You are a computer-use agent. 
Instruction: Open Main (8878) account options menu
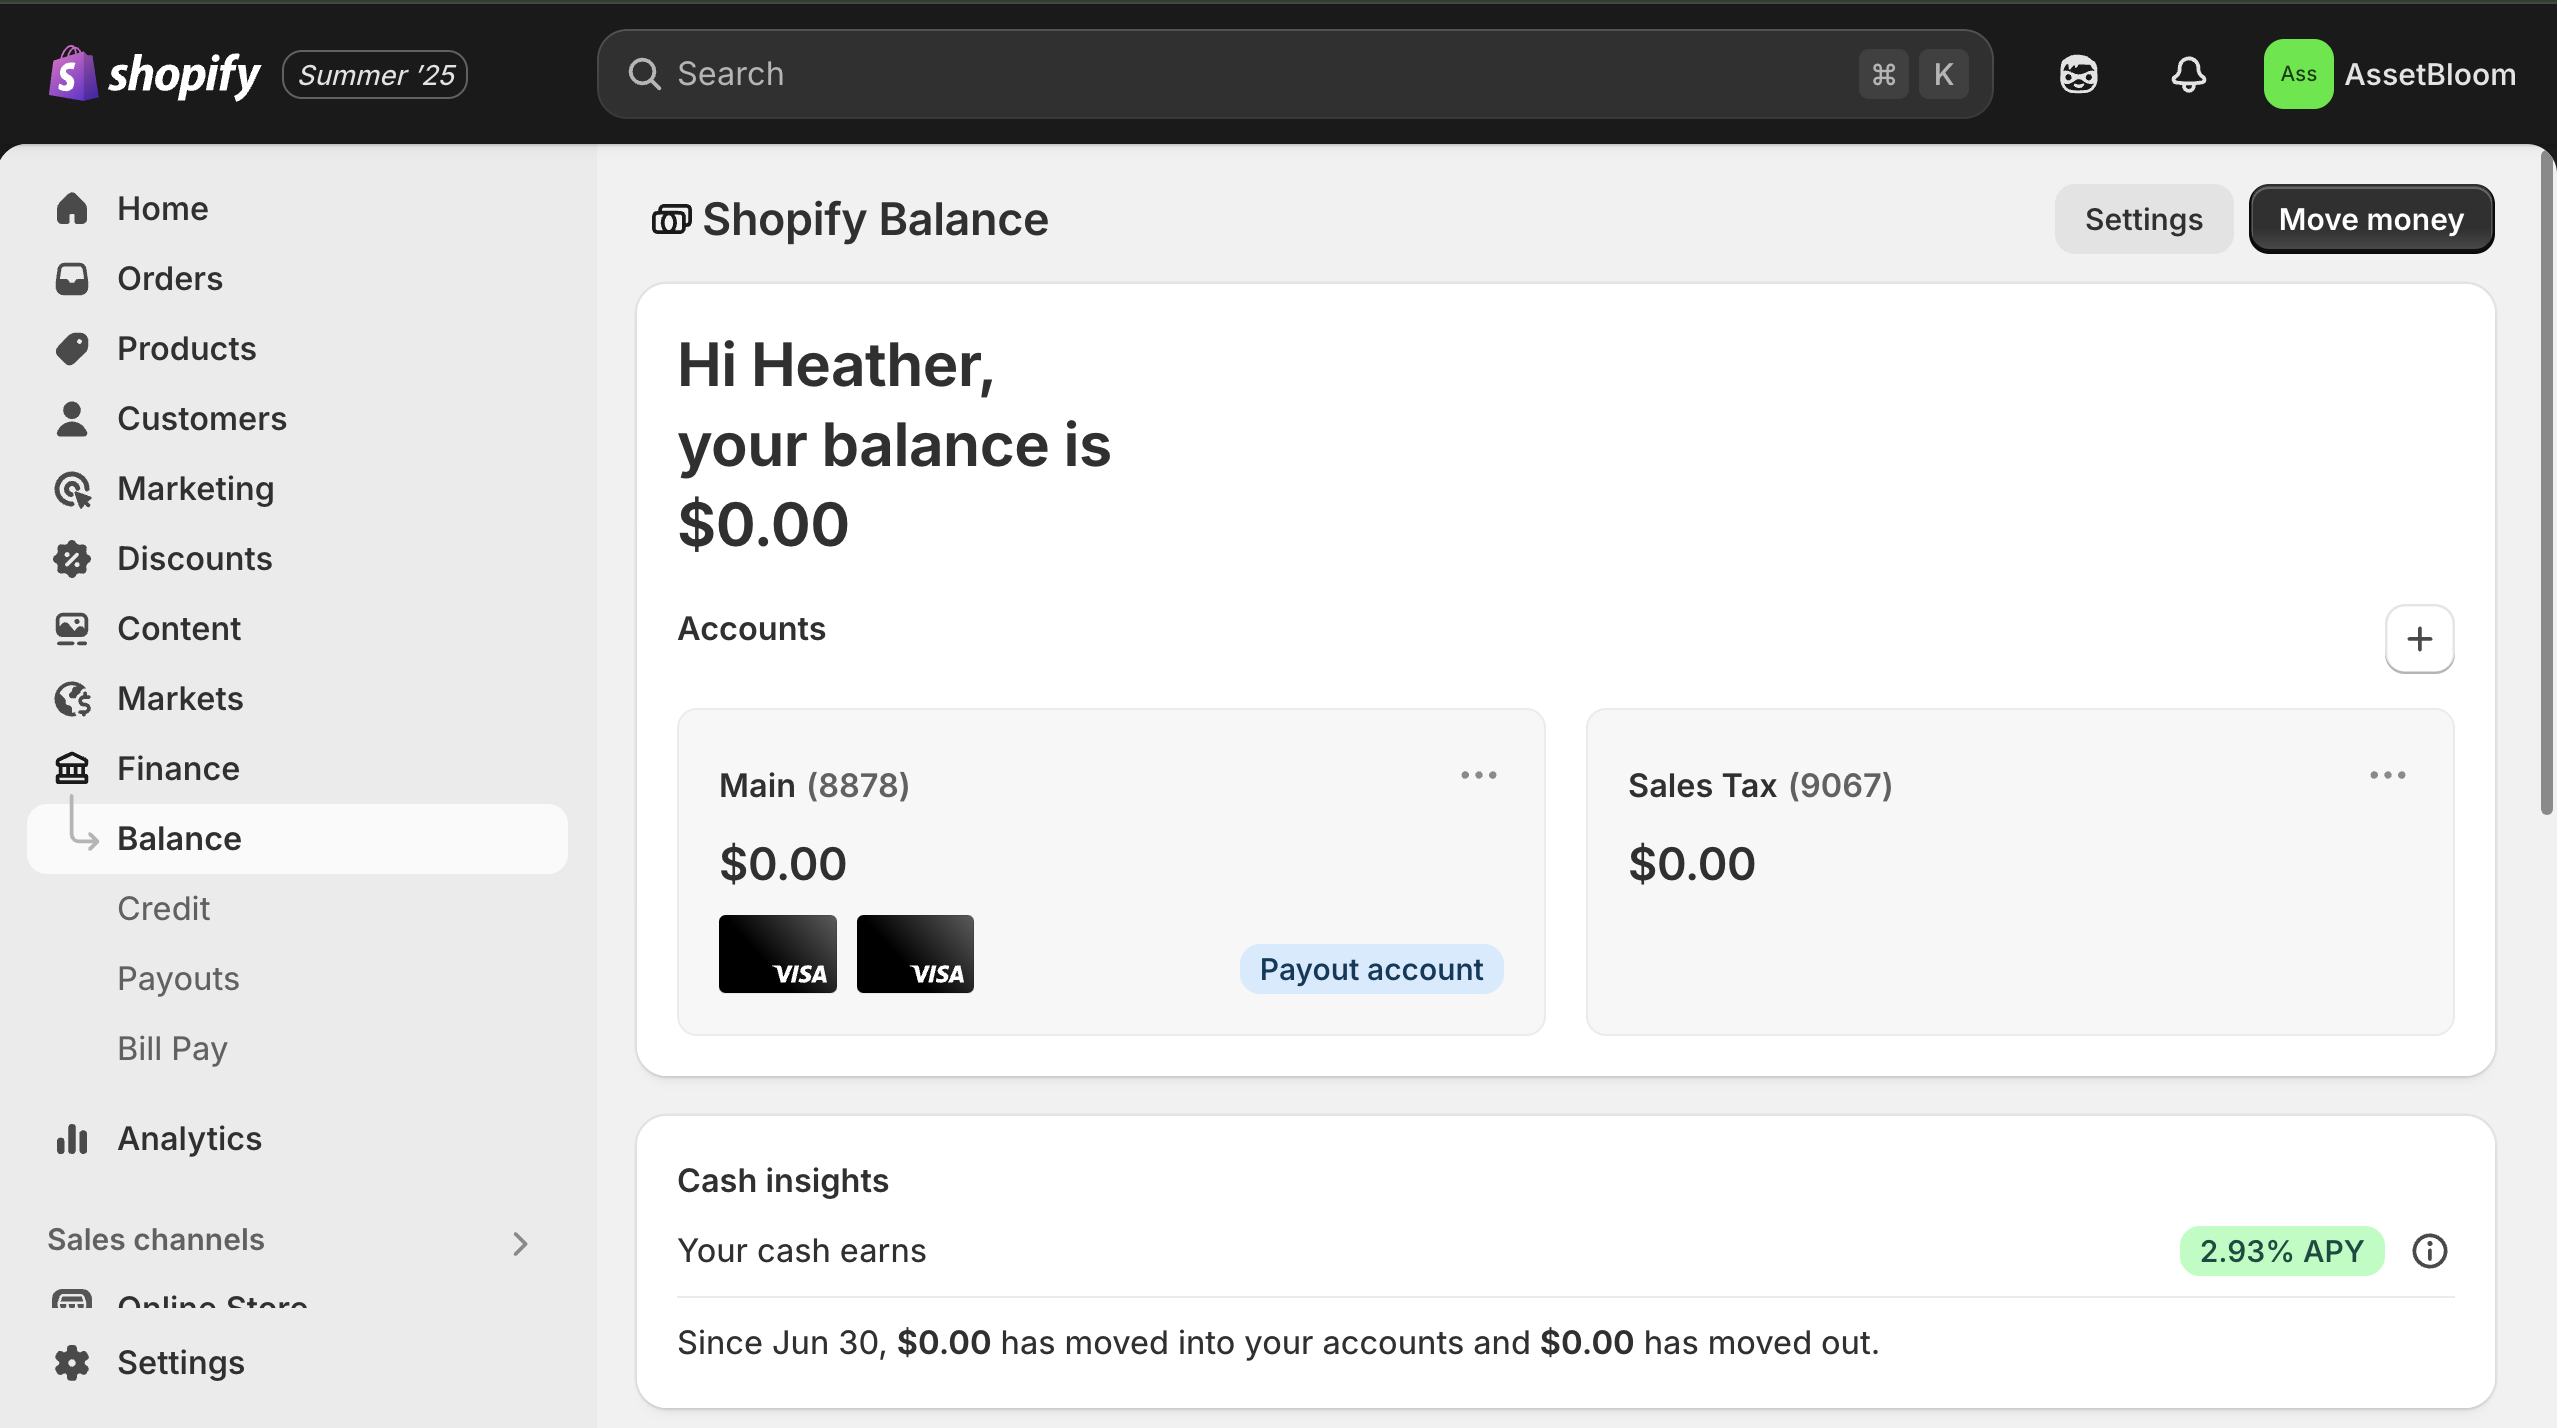click(1478, 775)
